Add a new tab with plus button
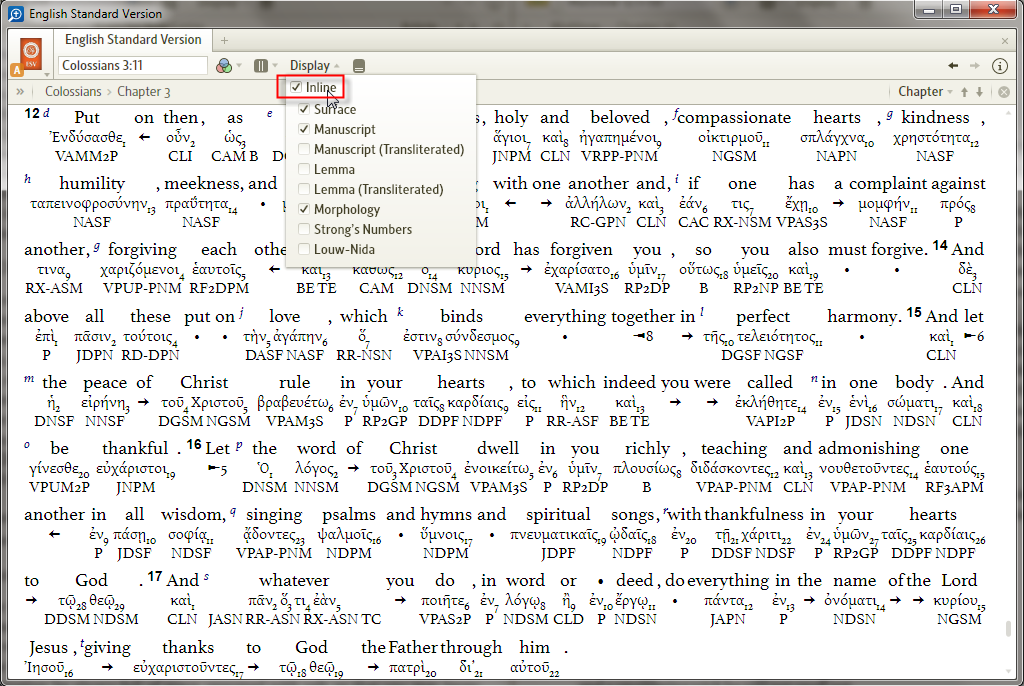The width and height of the screenshot is (1024, 686). [224, 41]
